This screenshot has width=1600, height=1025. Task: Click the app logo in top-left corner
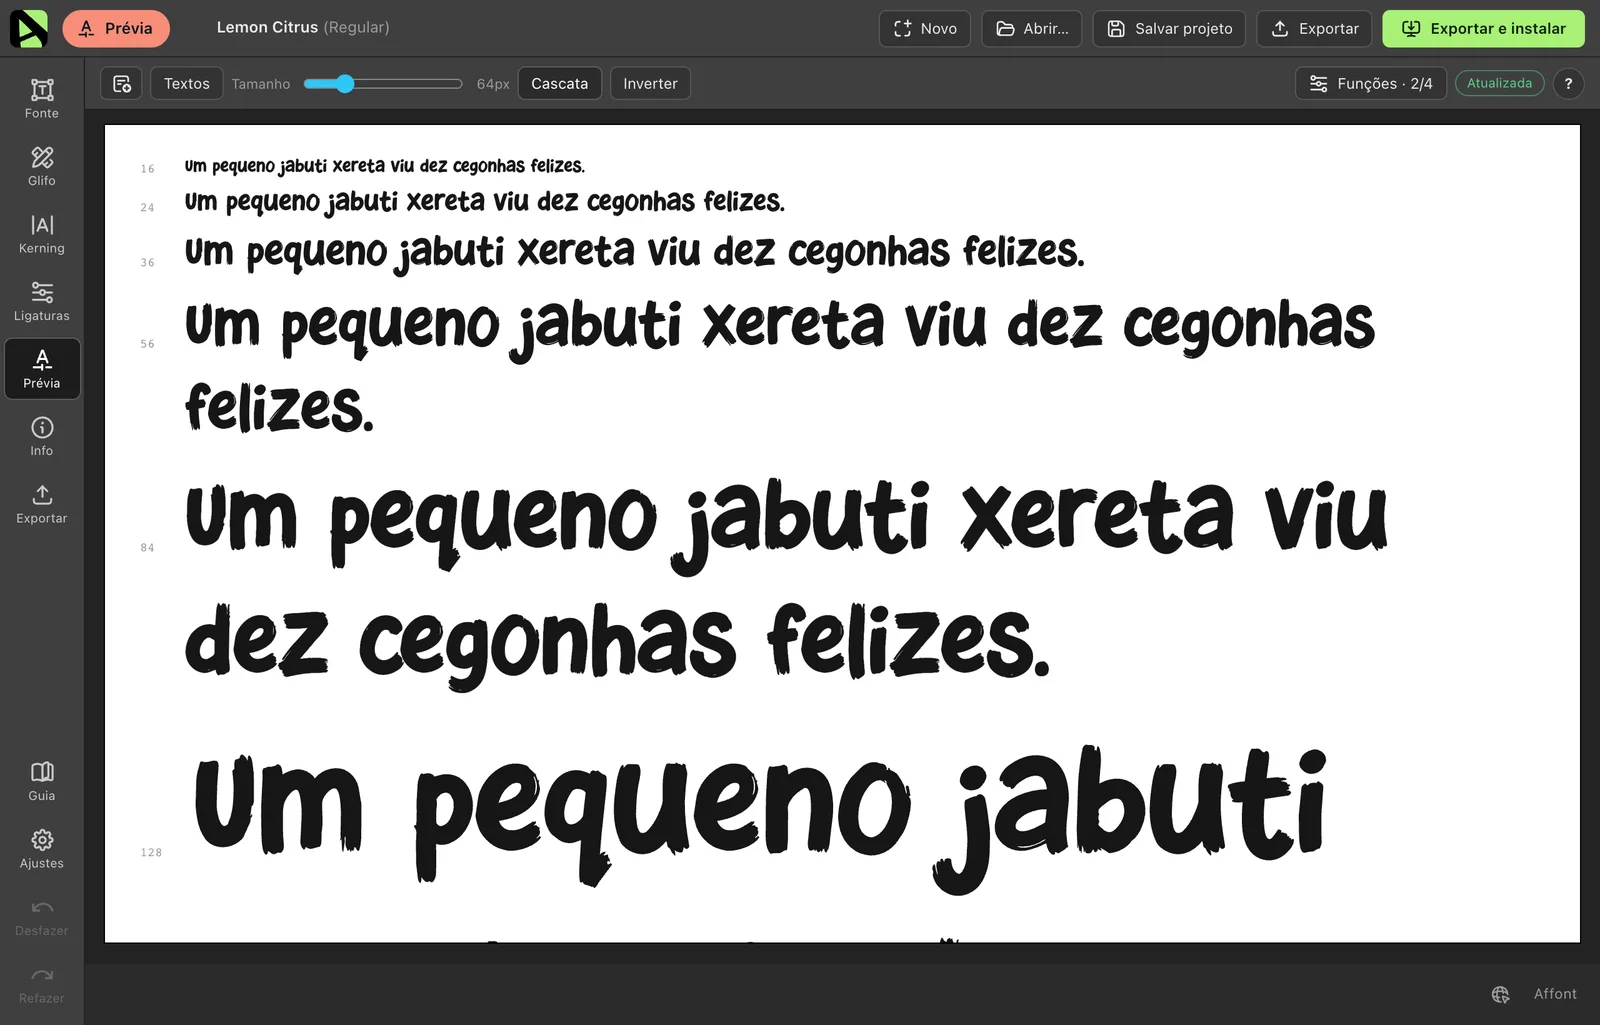pyautogui.click(x=28, y=28)
